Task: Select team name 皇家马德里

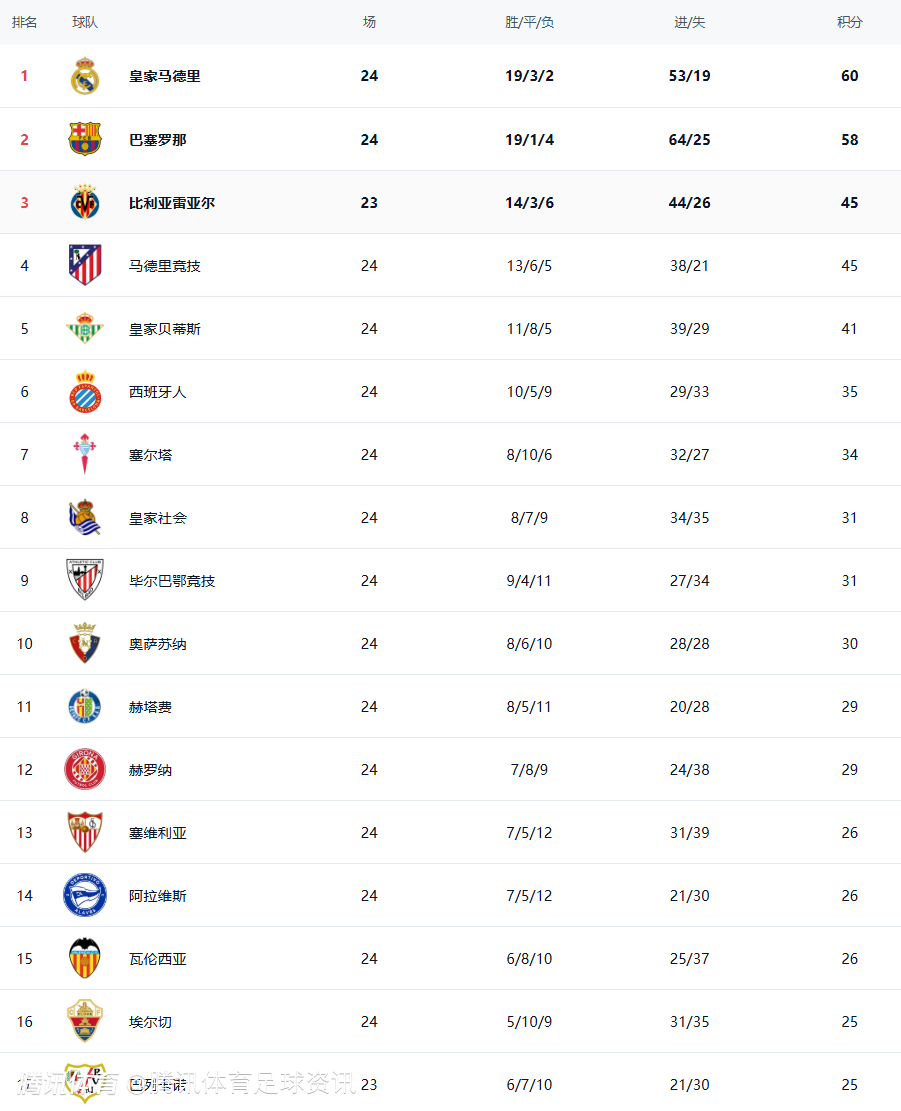Action: (165, 76)
